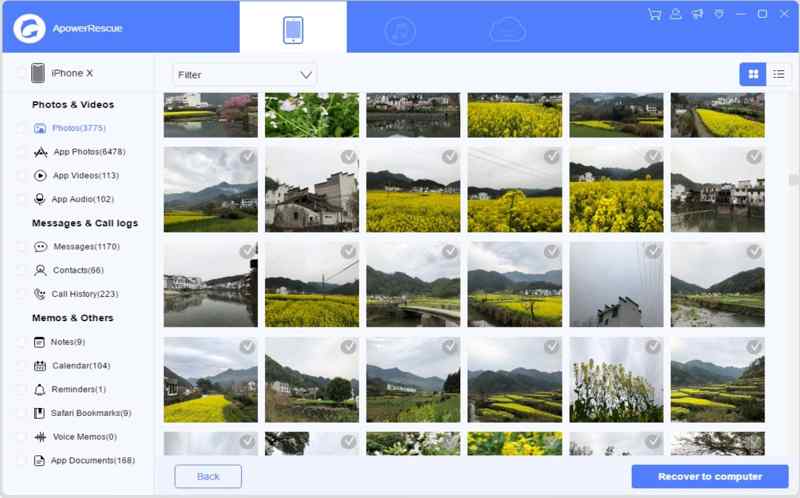
Task: Open the Safari Bookmarks category
Action: (x=90, y=413)
